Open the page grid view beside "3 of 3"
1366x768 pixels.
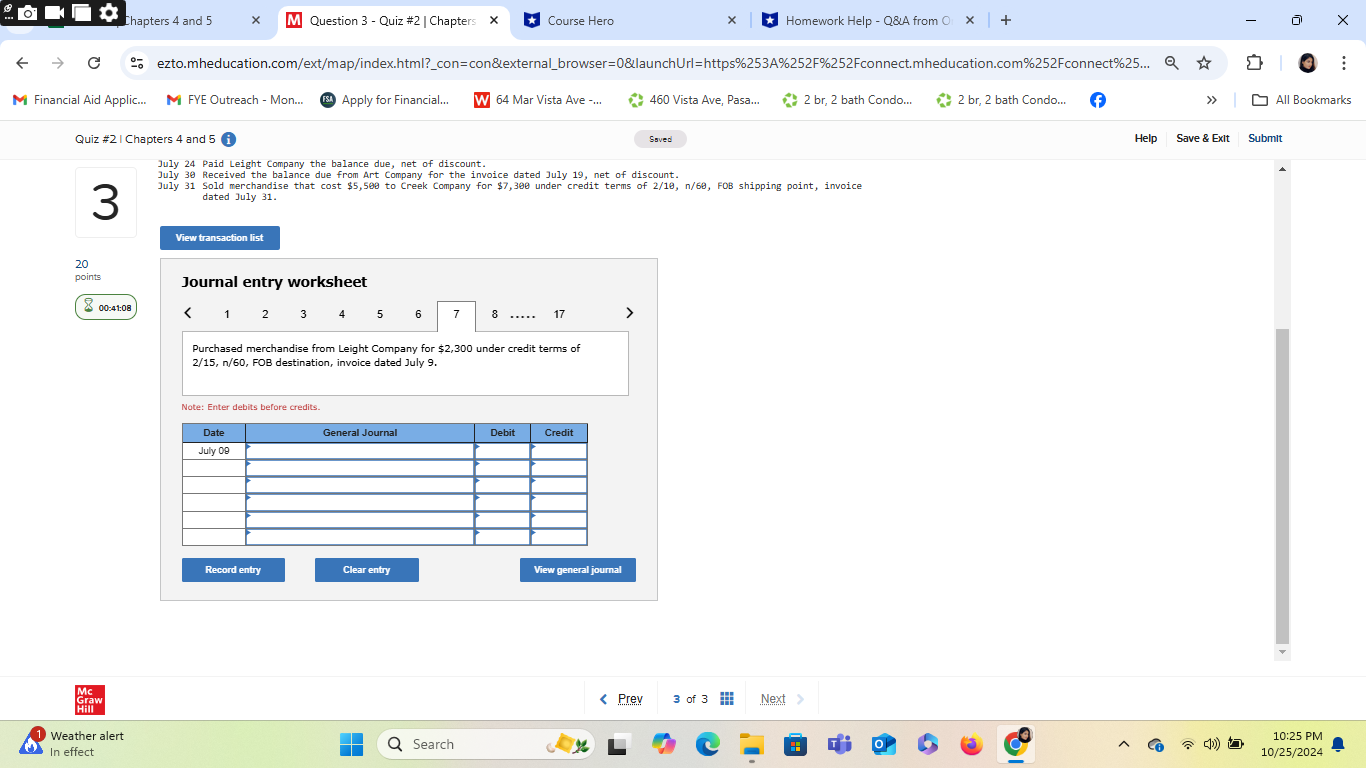coord(726,698)
